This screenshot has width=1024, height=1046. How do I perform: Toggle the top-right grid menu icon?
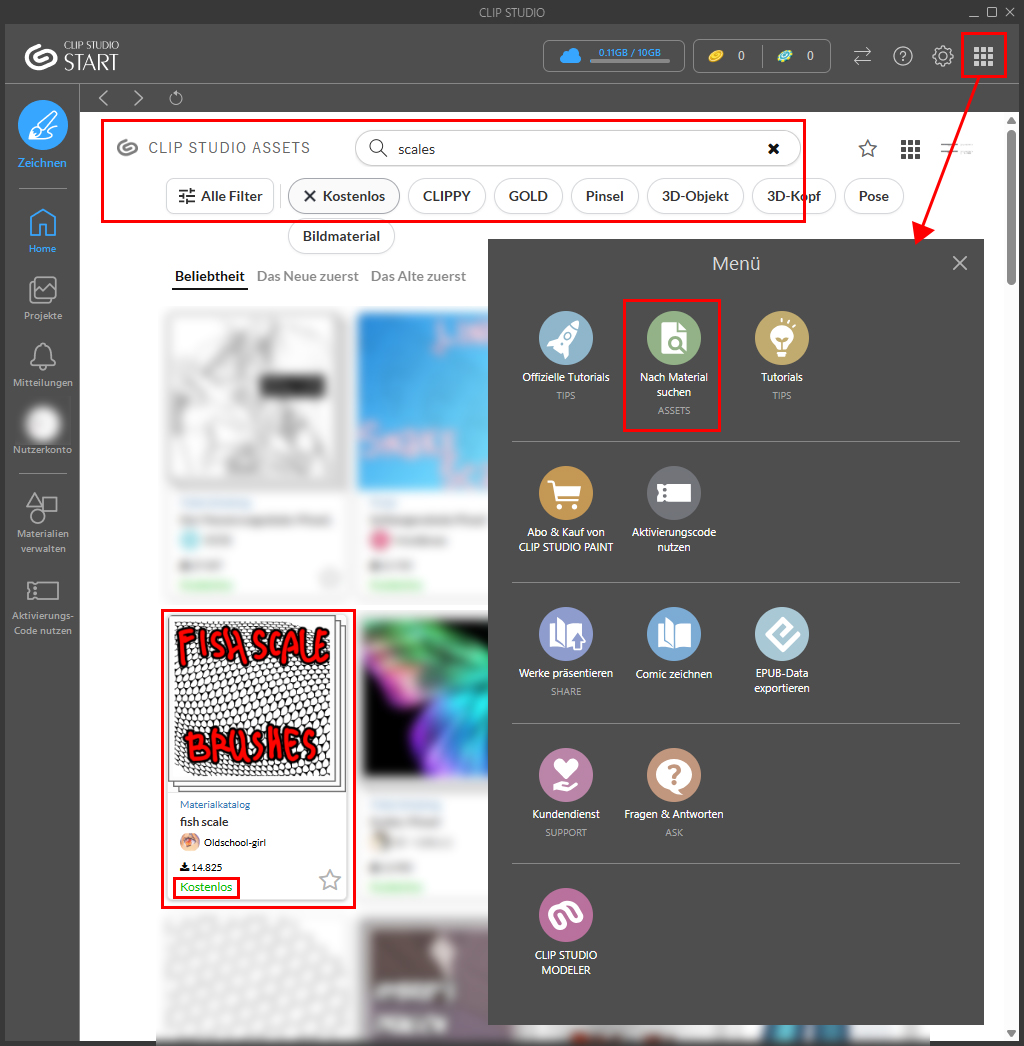tap(983, 56)
